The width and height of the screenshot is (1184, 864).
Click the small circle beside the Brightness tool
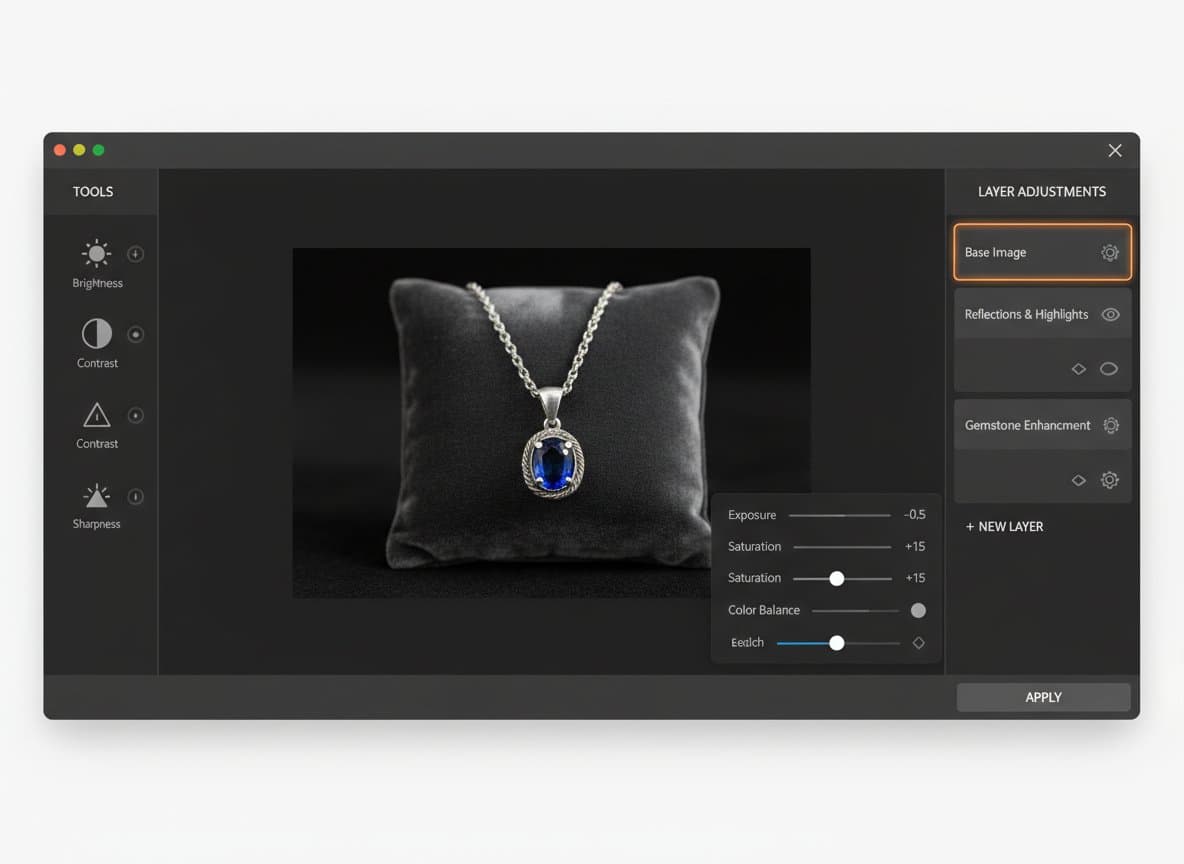[135, 253]
